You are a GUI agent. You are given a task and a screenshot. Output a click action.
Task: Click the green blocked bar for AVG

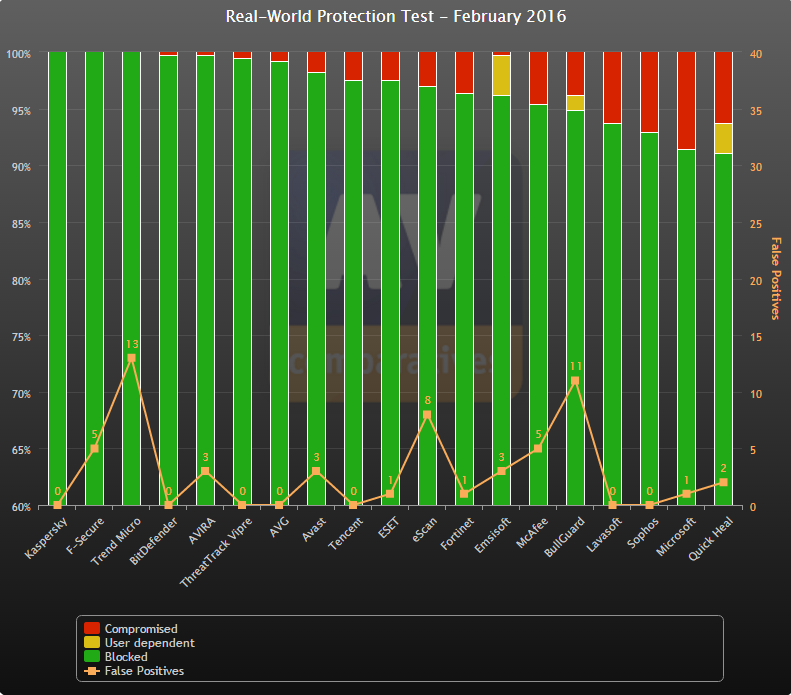point(279,283)
